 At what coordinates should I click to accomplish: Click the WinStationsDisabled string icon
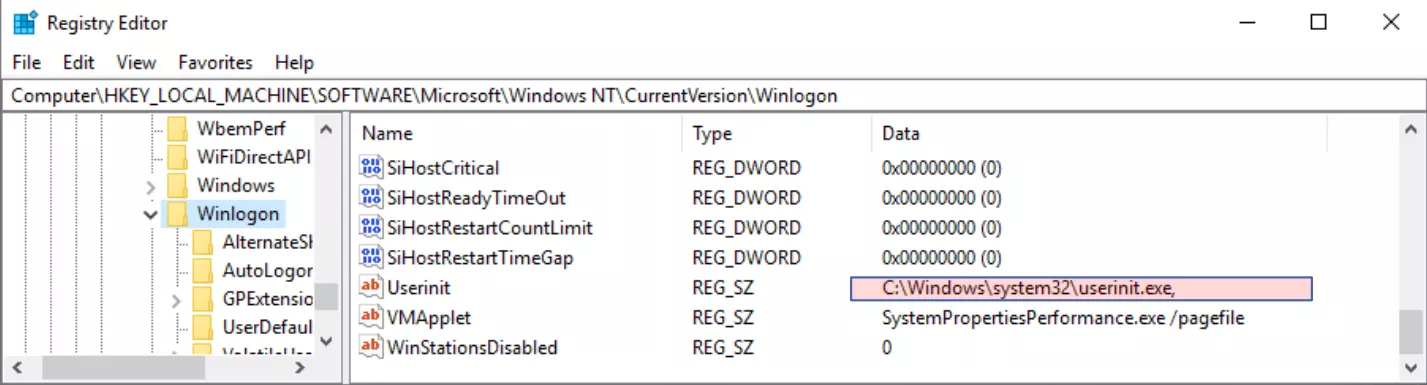(371, 347)
